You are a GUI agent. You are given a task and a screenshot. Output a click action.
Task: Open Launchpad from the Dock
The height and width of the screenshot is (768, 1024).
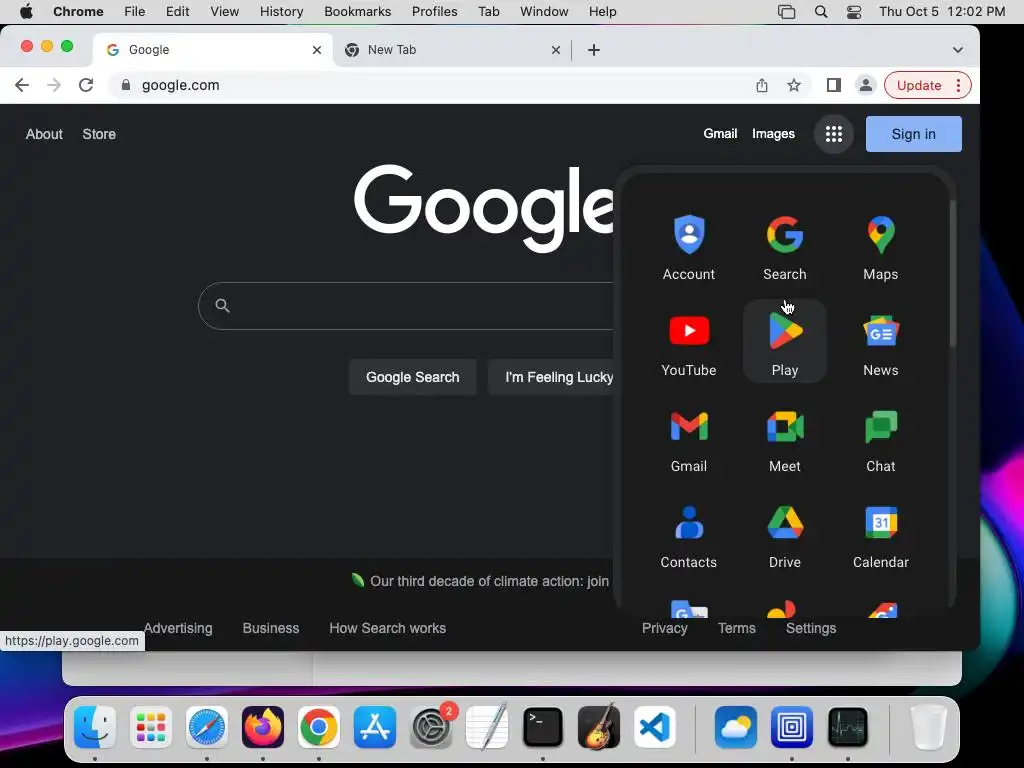coord(151,727)
